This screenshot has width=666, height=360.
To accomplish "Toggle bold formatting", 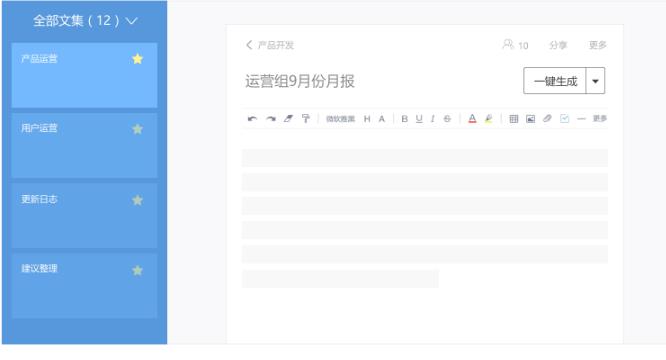I will (404, 119).
